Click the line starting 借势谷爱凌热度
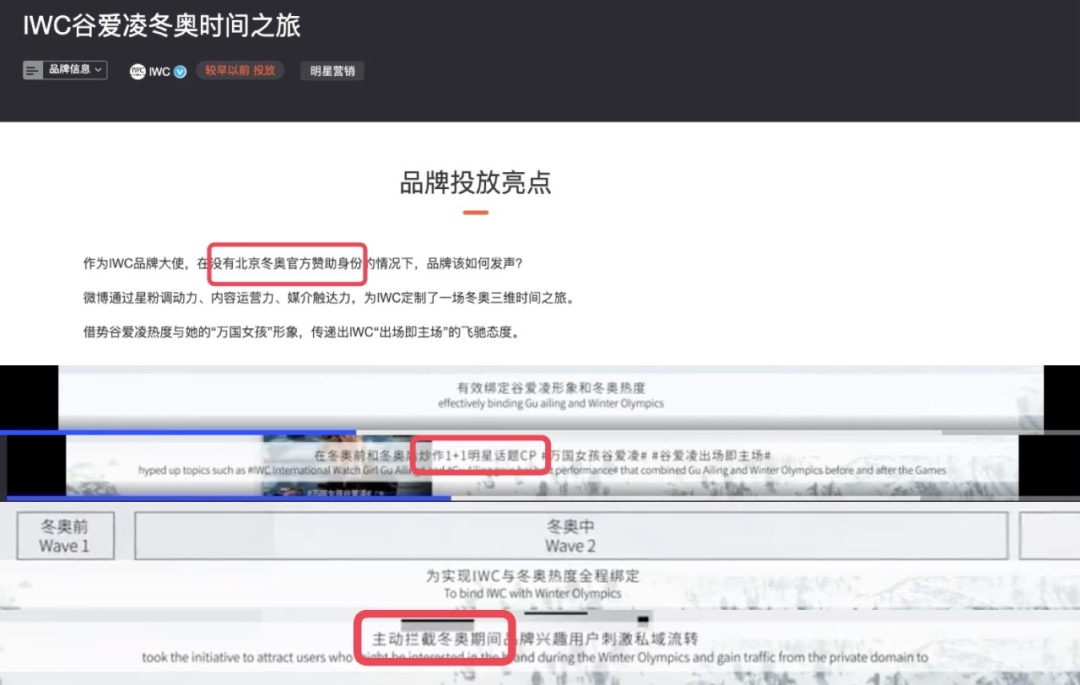The height and width of the screenshot is (685, 1080). click(303, 332)
